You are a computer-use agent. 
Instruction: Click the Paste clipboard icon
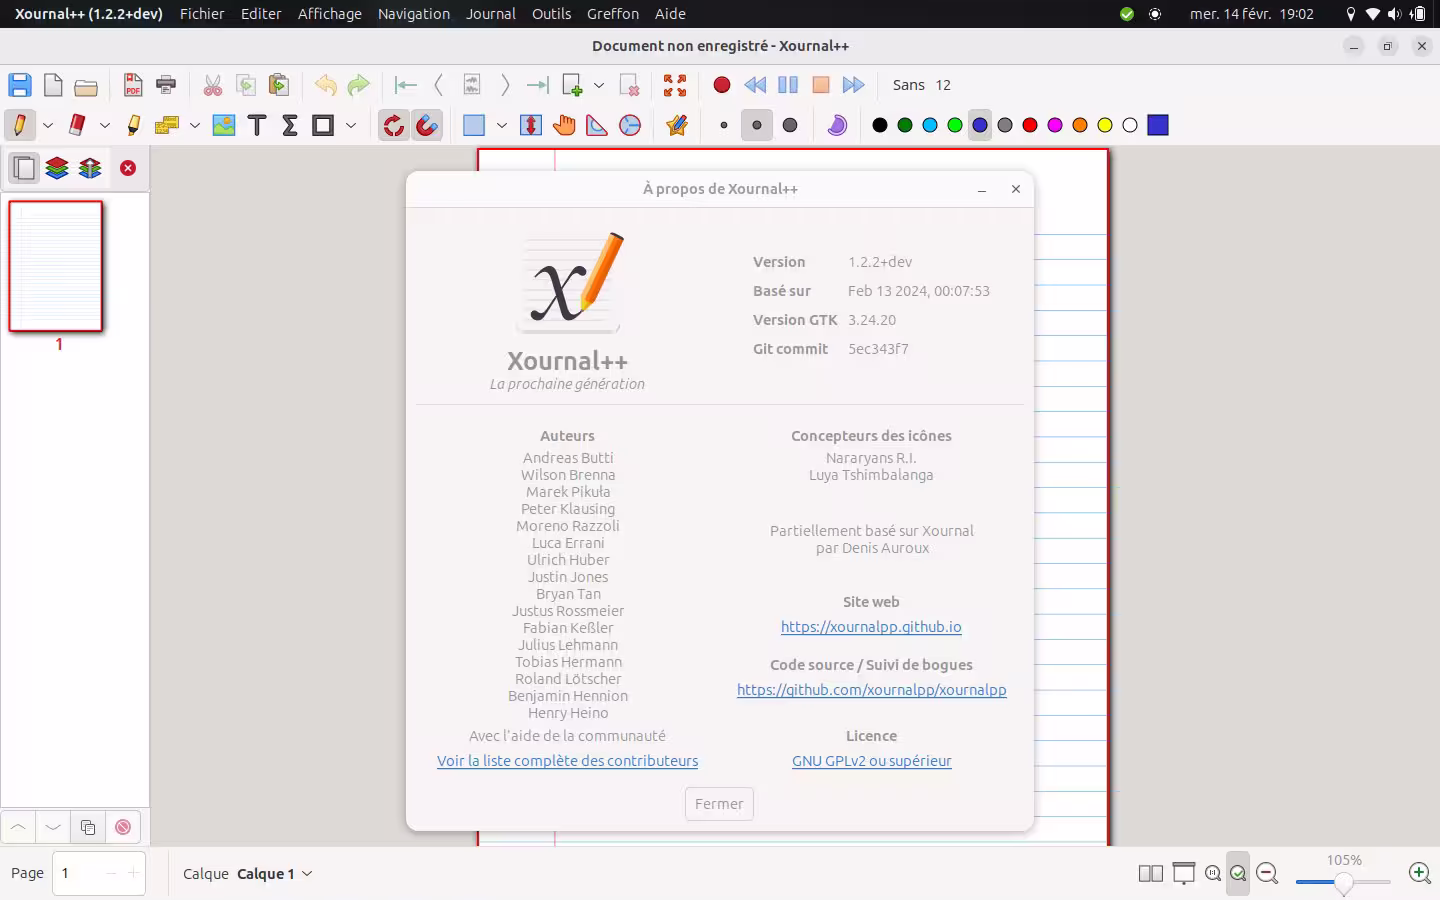[x=279, y=85]
